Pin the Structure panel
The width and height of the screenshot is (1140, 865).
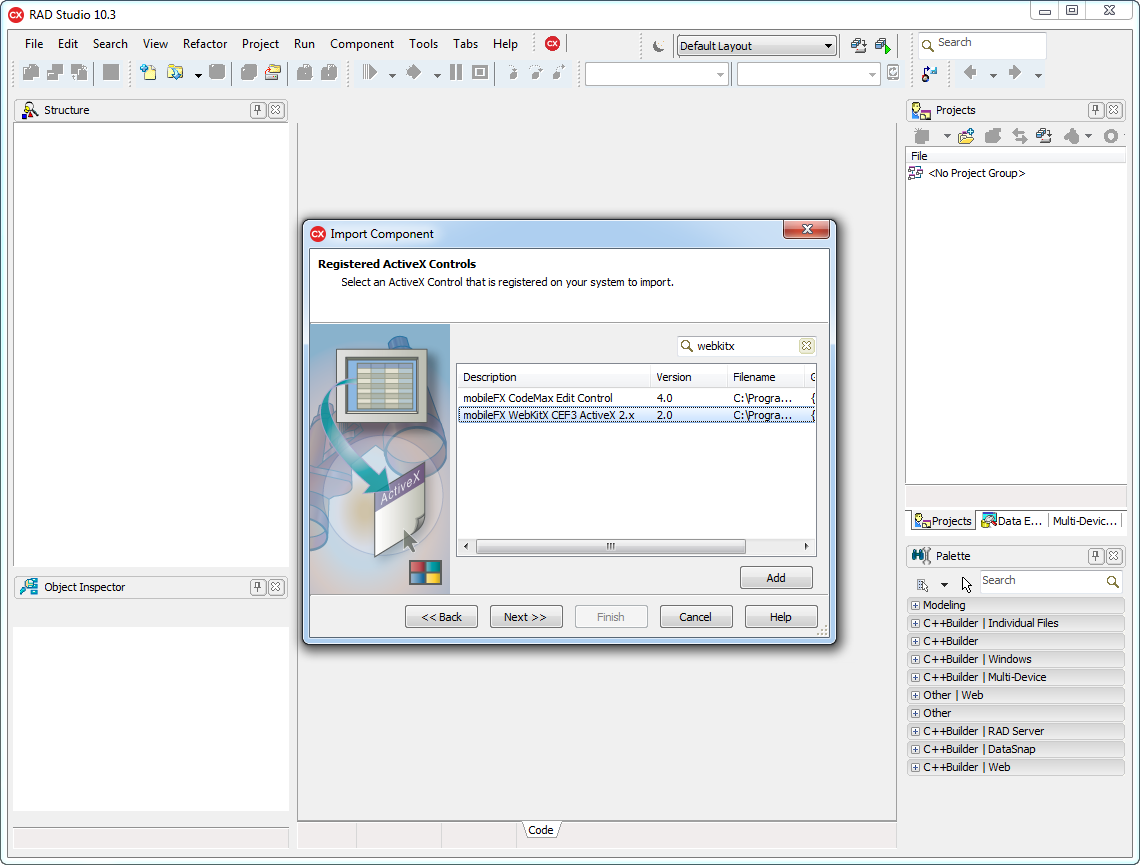click(x=257, y=110)
